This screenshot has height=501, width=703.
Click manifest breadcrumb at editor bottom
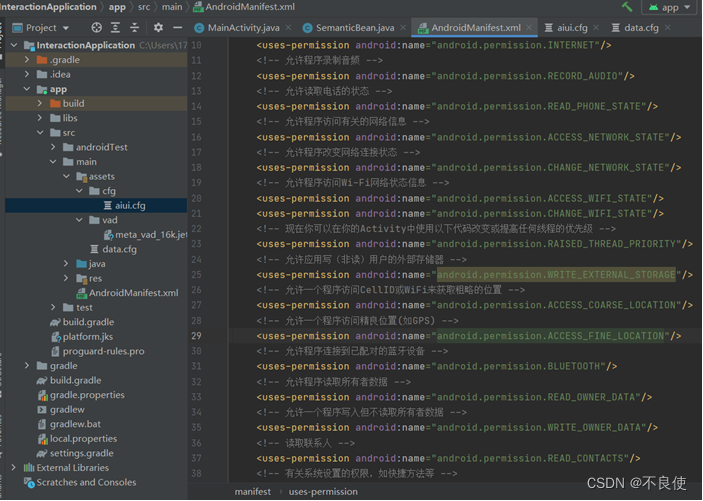pos(253,492)
